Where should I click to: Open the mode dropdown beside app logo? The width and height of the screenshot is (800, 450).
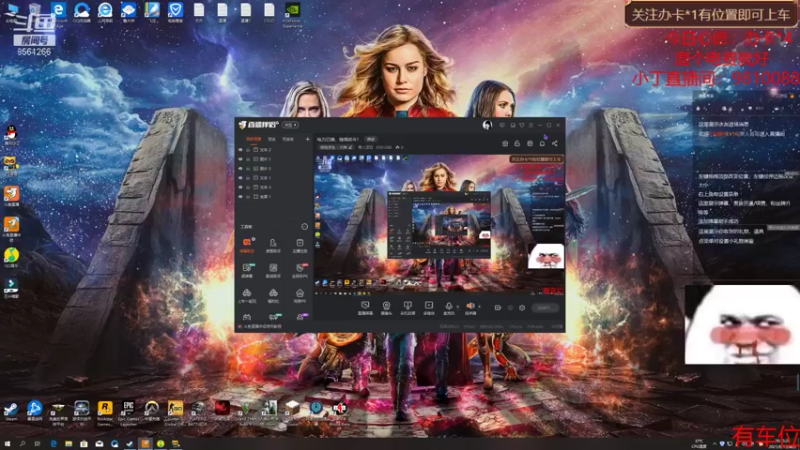click(x=290, y=125)
